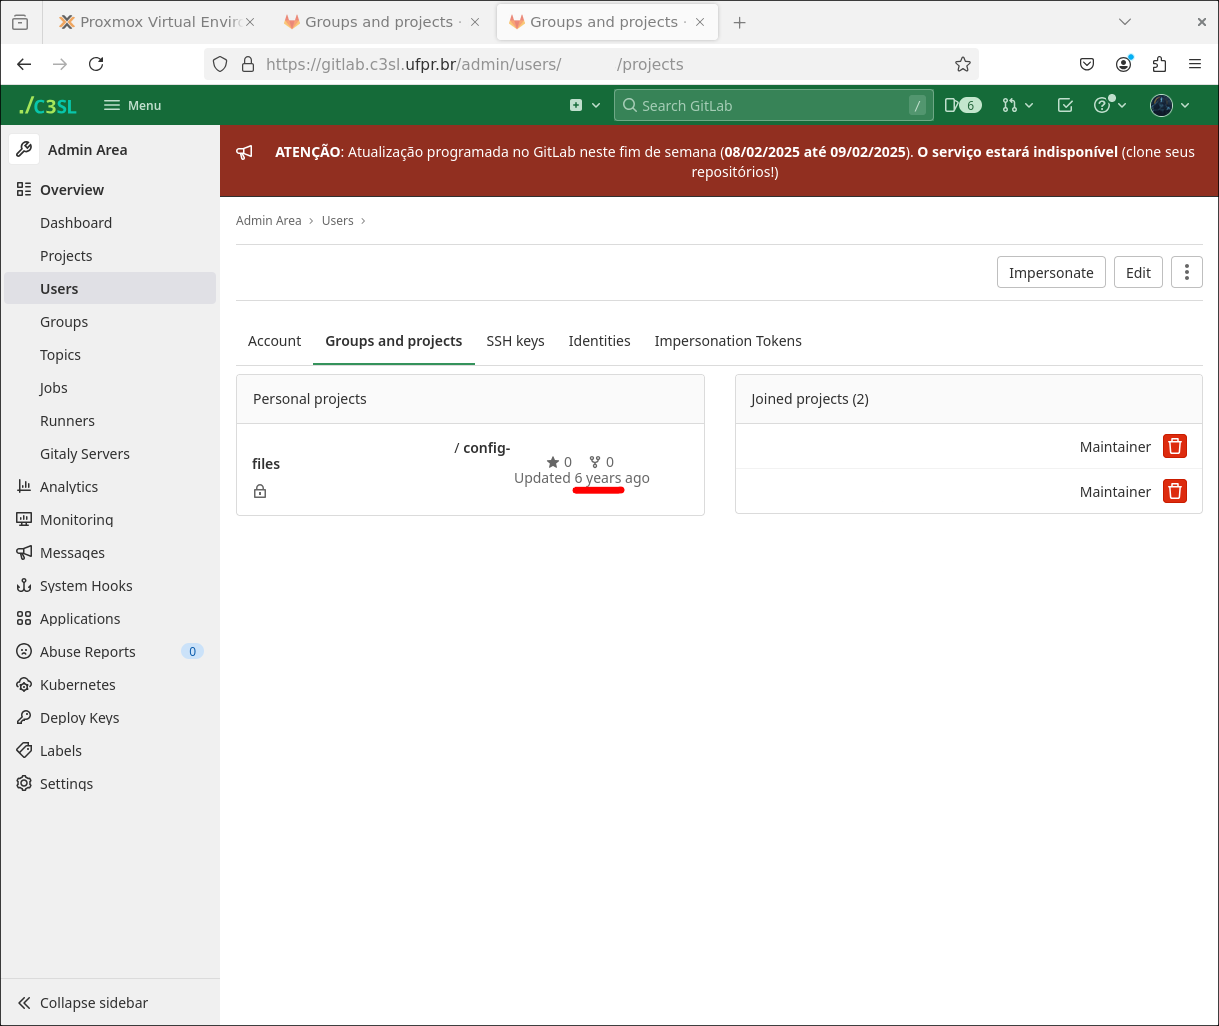Click the second red trash icon
This screenshot has width=1219, height=1026.
(1175, 491)
